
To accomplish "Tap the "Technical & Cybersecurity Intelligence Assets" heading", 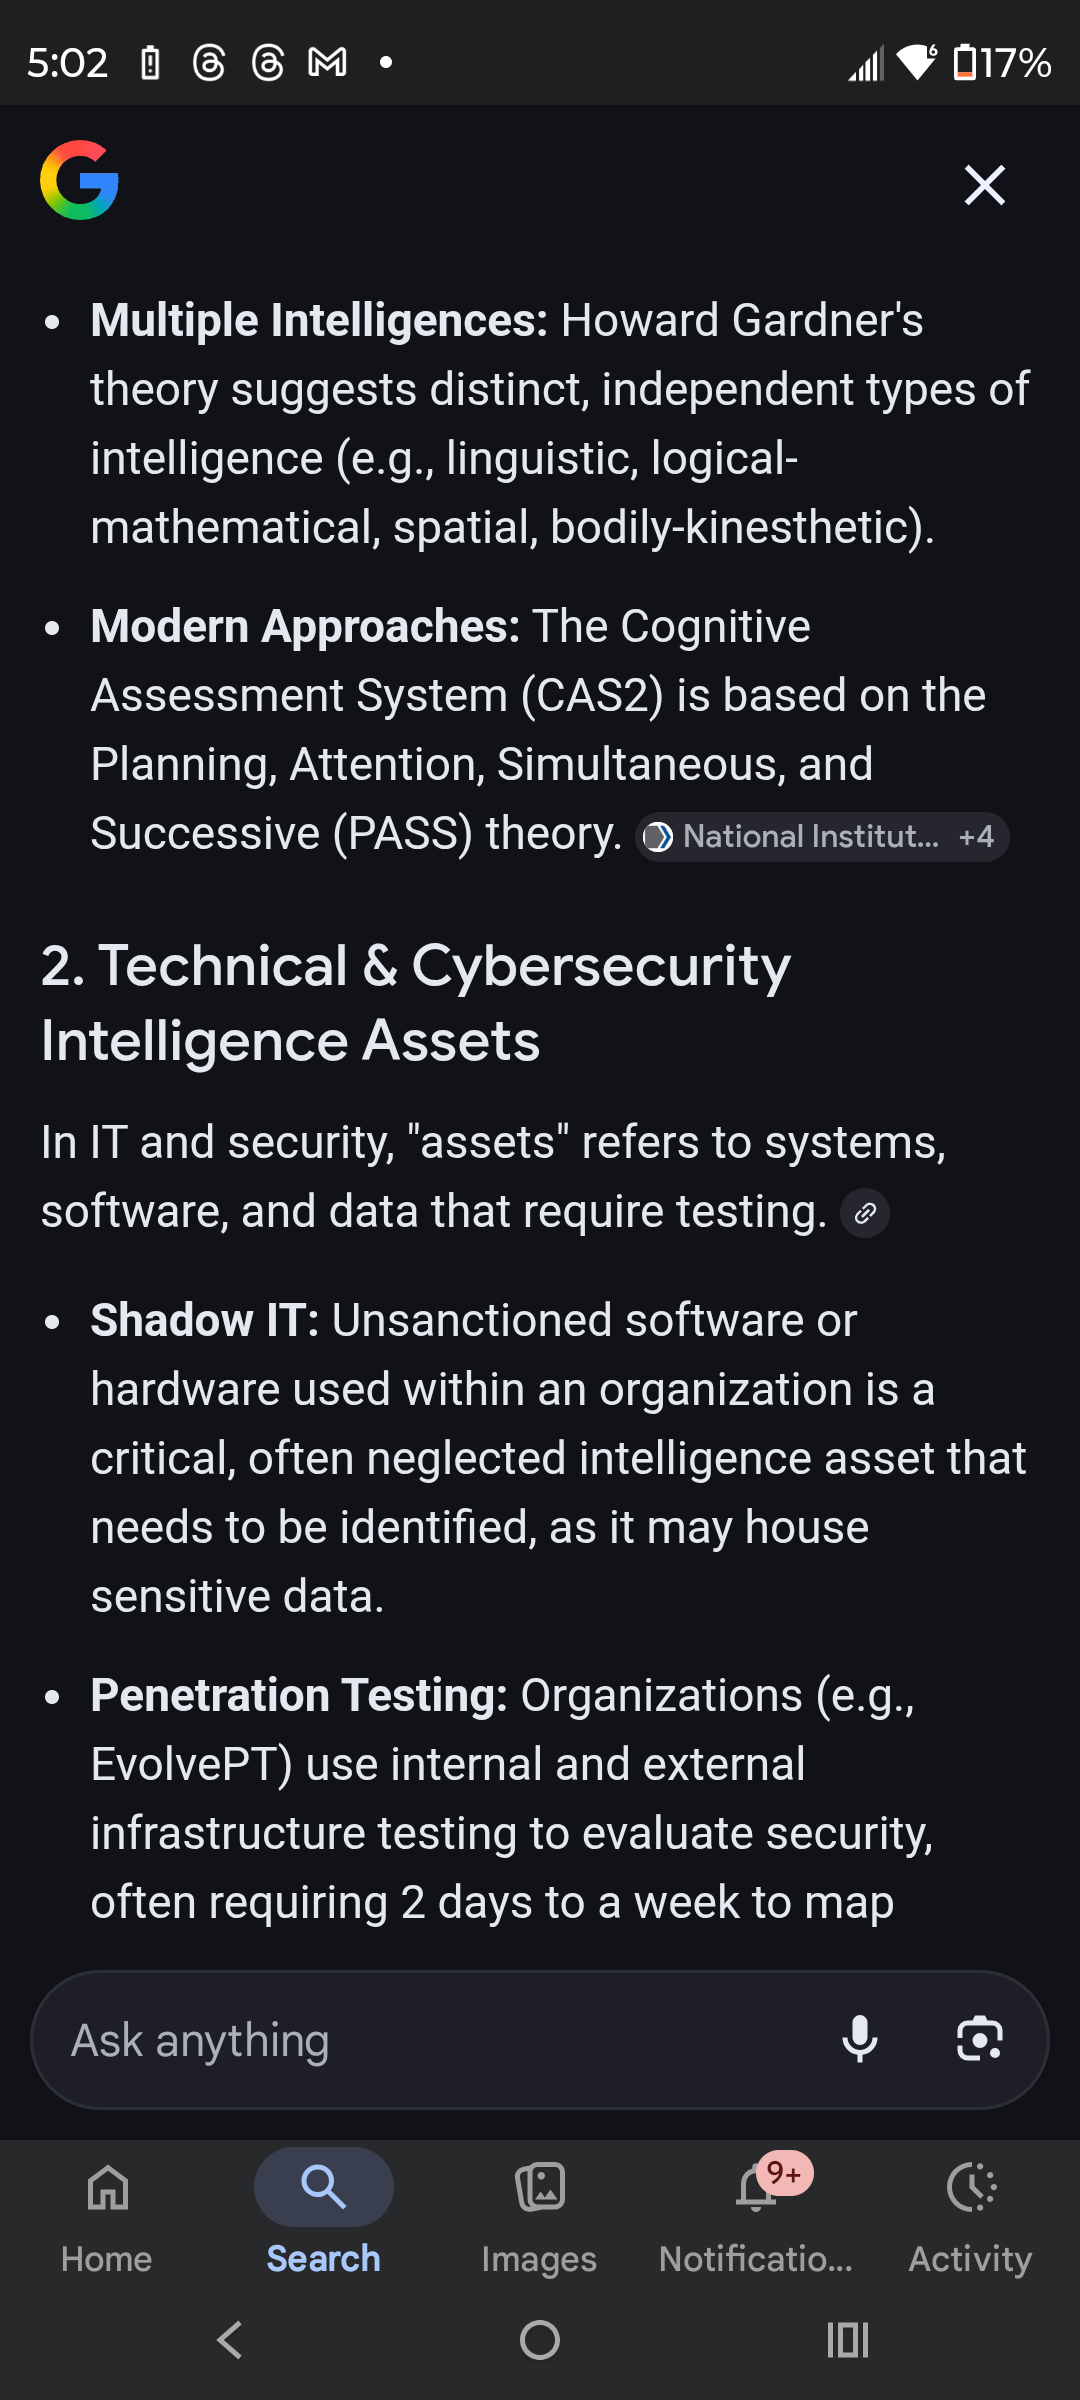I will [415, 1003].
